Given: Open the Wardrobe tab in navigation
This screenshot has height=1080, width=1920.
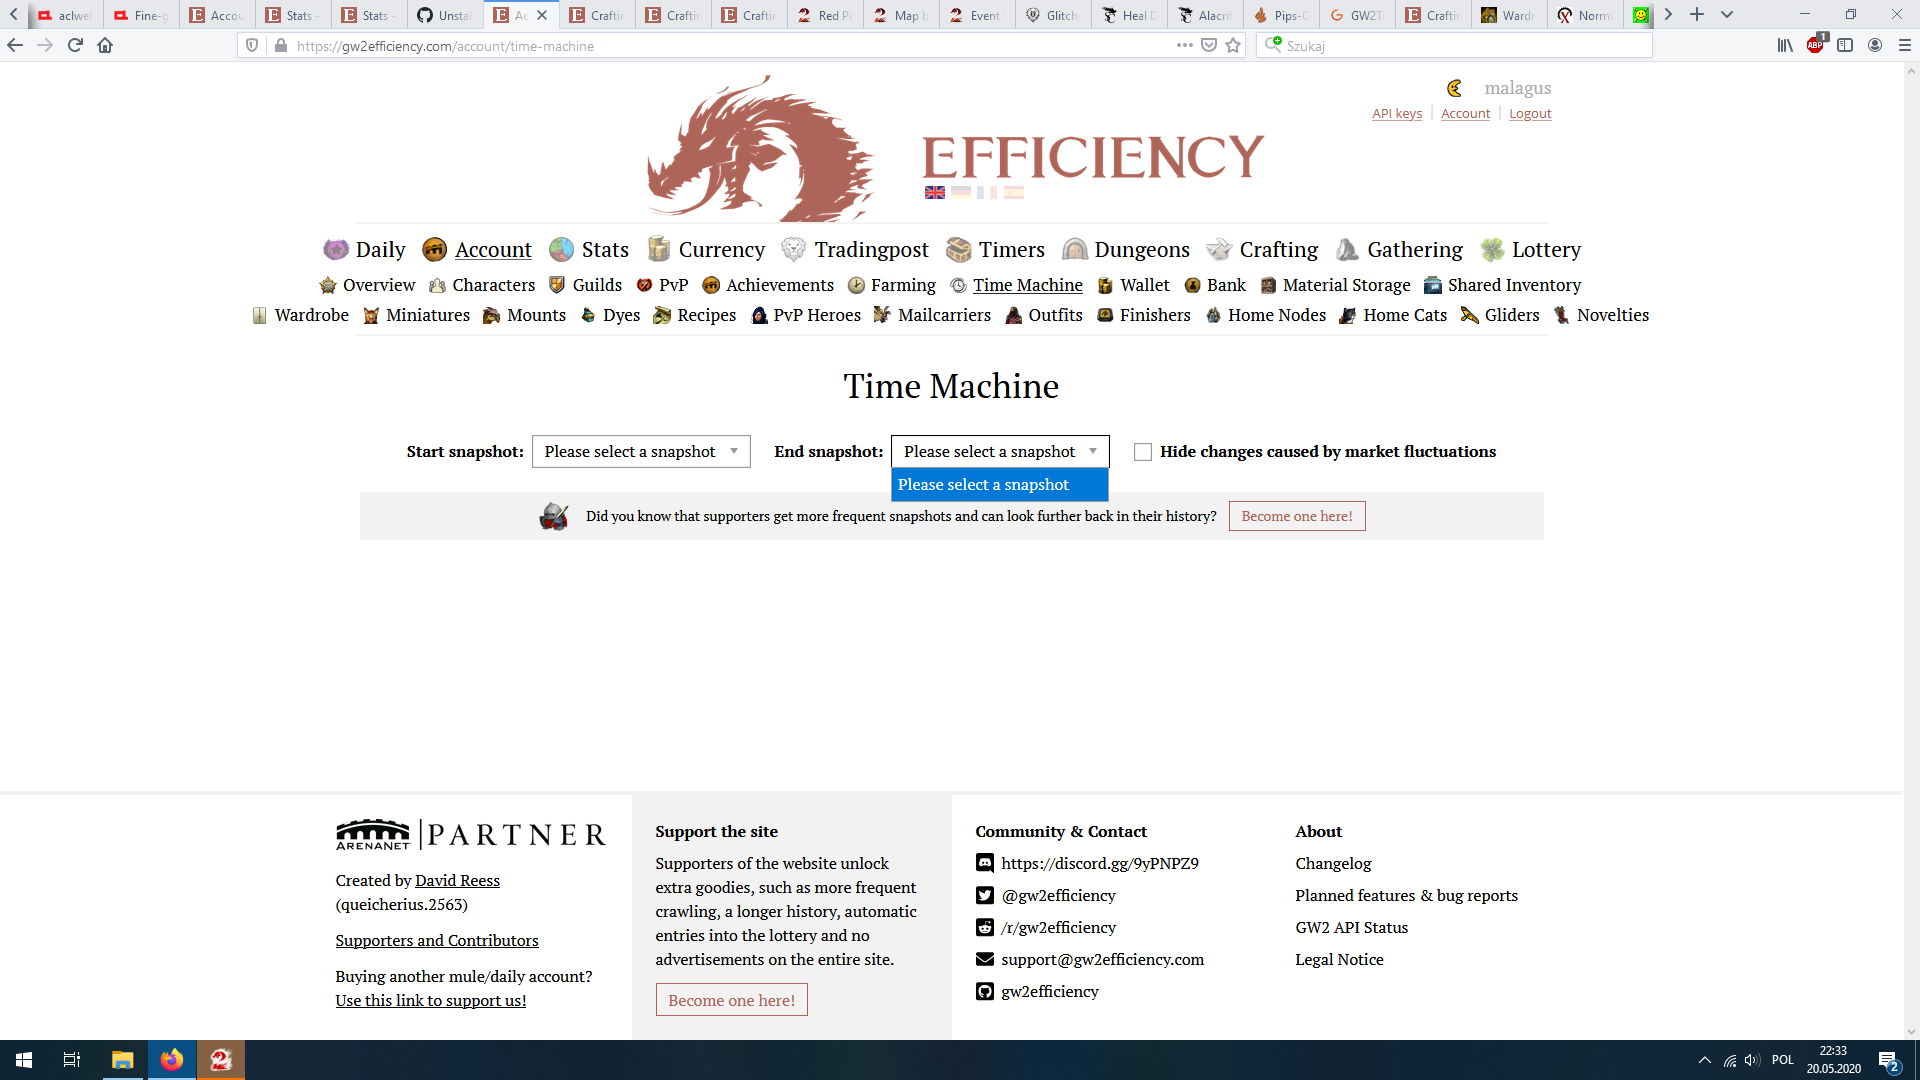Looking at the screenshot, I should coord(311,315).
